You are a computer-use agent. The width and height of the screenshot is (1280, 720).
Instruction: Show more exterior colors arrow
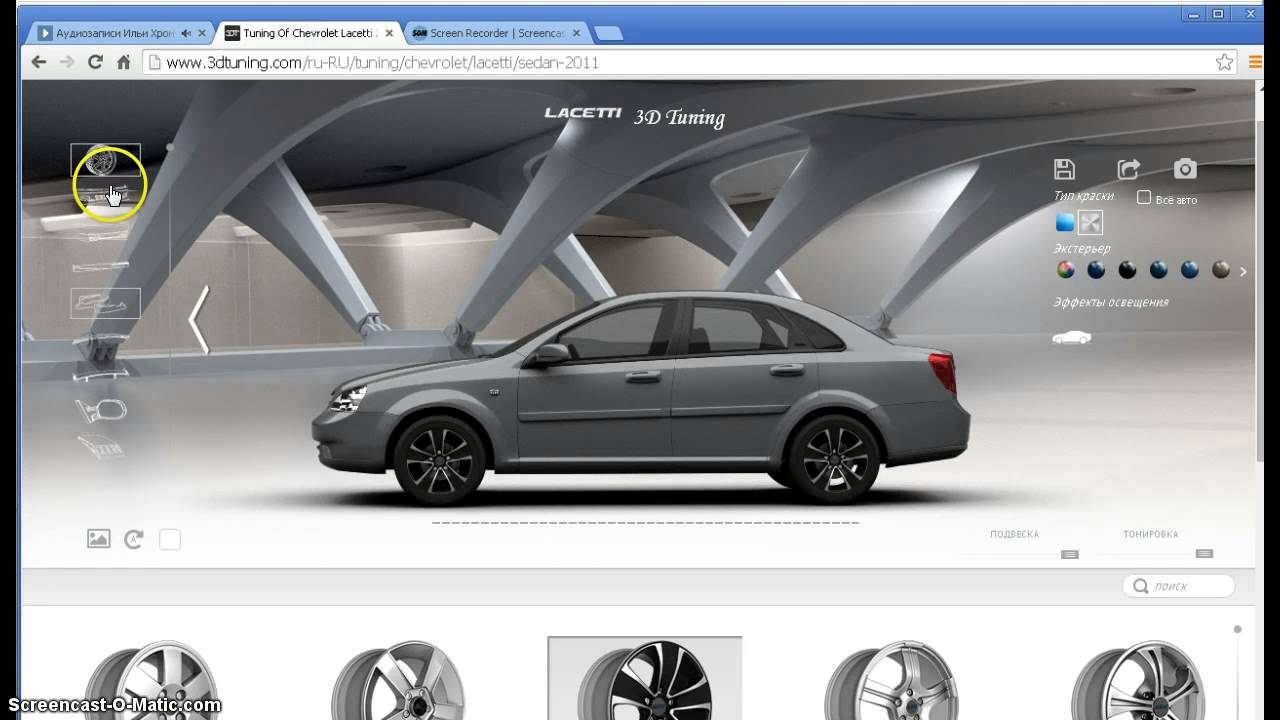point(1243,271)
